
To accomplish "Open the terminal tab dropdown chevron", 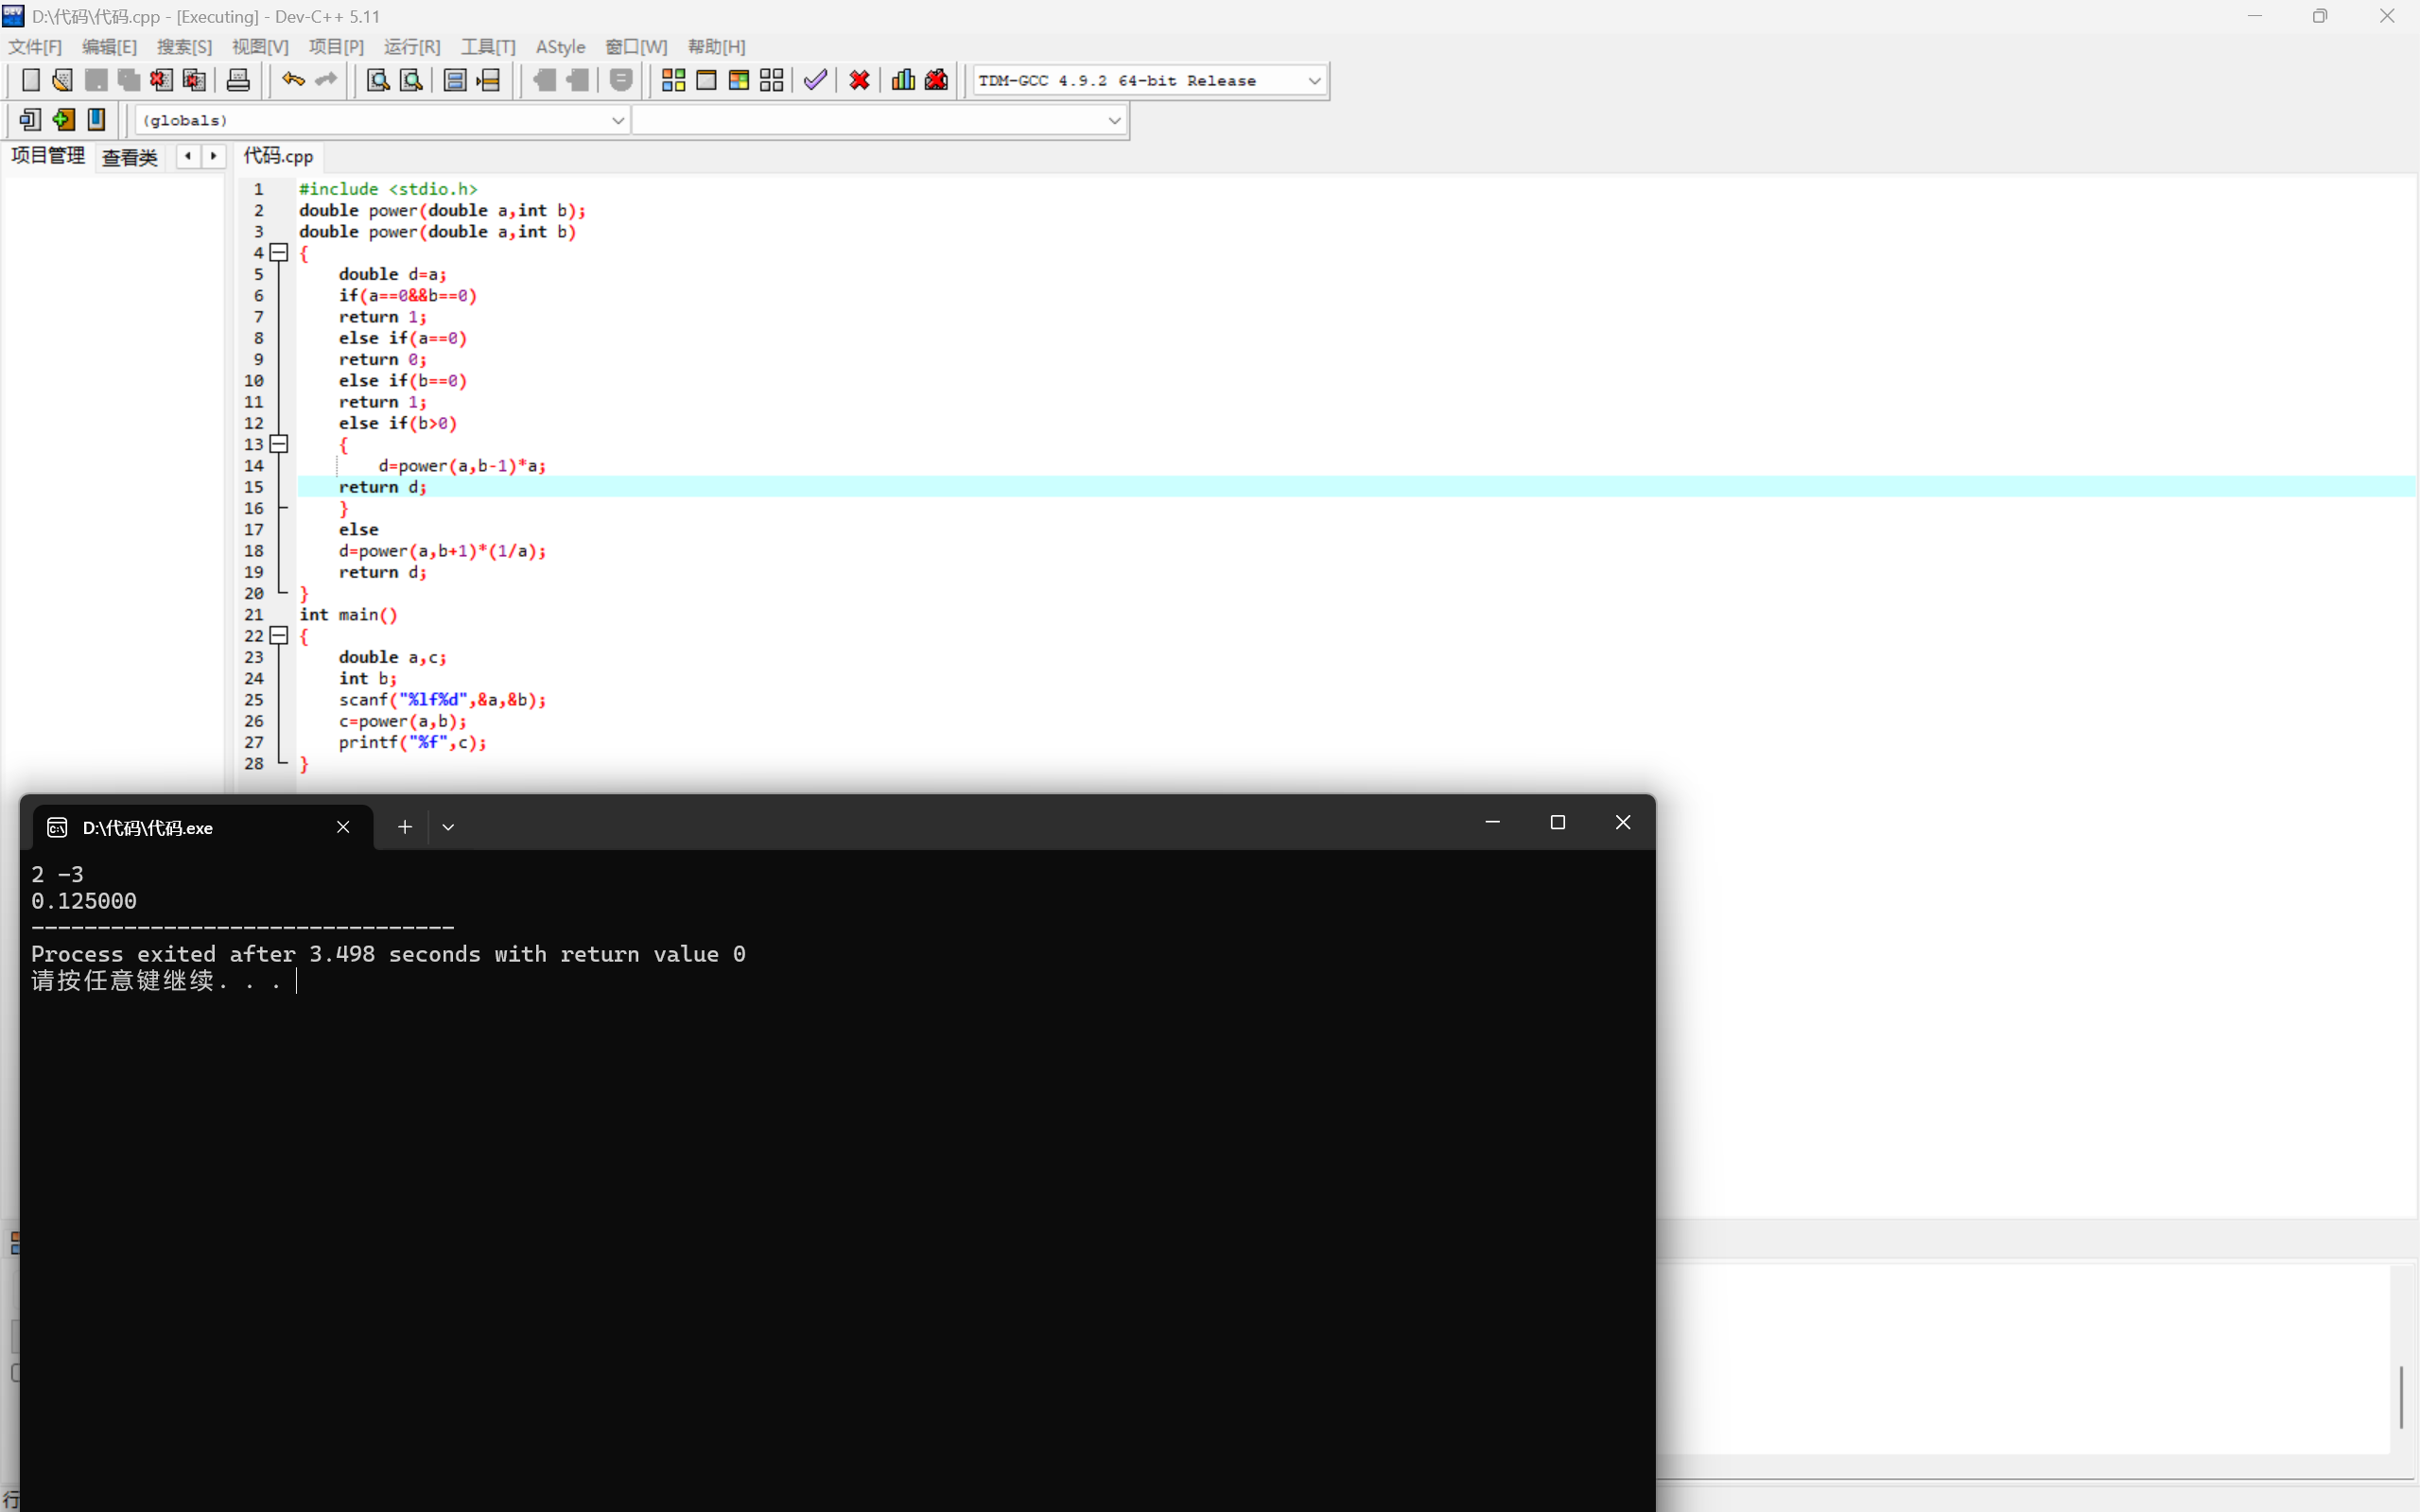I will (x=448, y=827).
